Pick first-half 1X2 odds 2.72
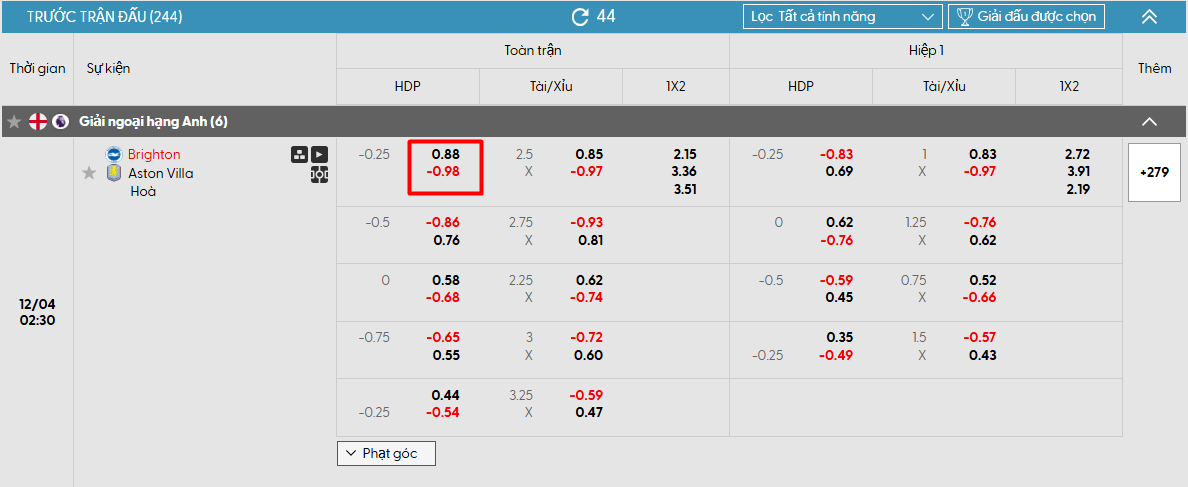The image size is (1188, 487). (1077, 155)
